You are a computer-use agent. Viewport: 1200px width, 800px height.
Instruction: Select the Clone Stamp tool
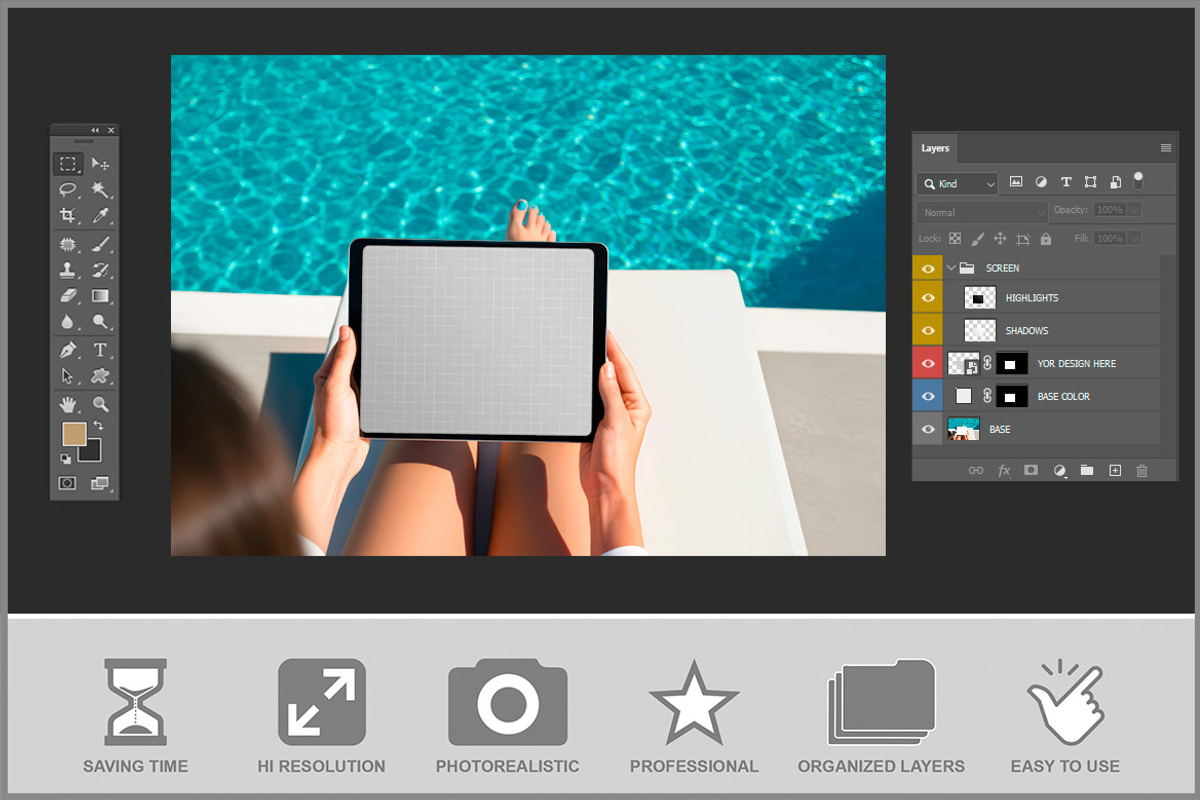(x=68, y=270)
